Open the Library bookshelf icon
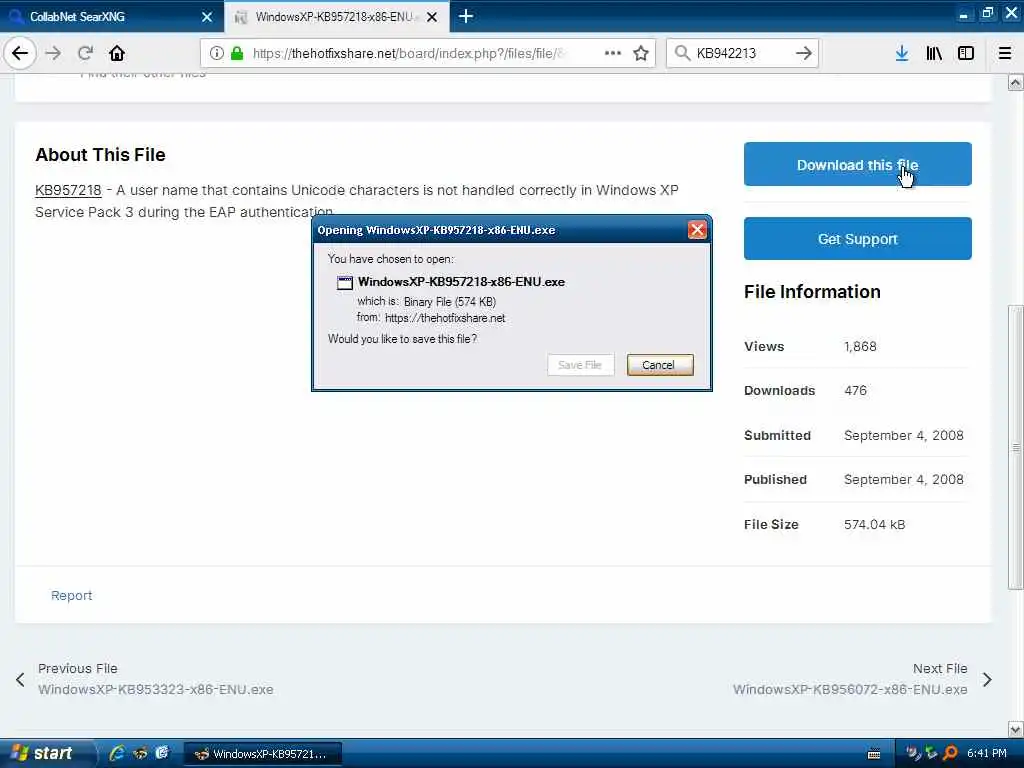This screenshot has height=768, width=1024. pos(934,54)
